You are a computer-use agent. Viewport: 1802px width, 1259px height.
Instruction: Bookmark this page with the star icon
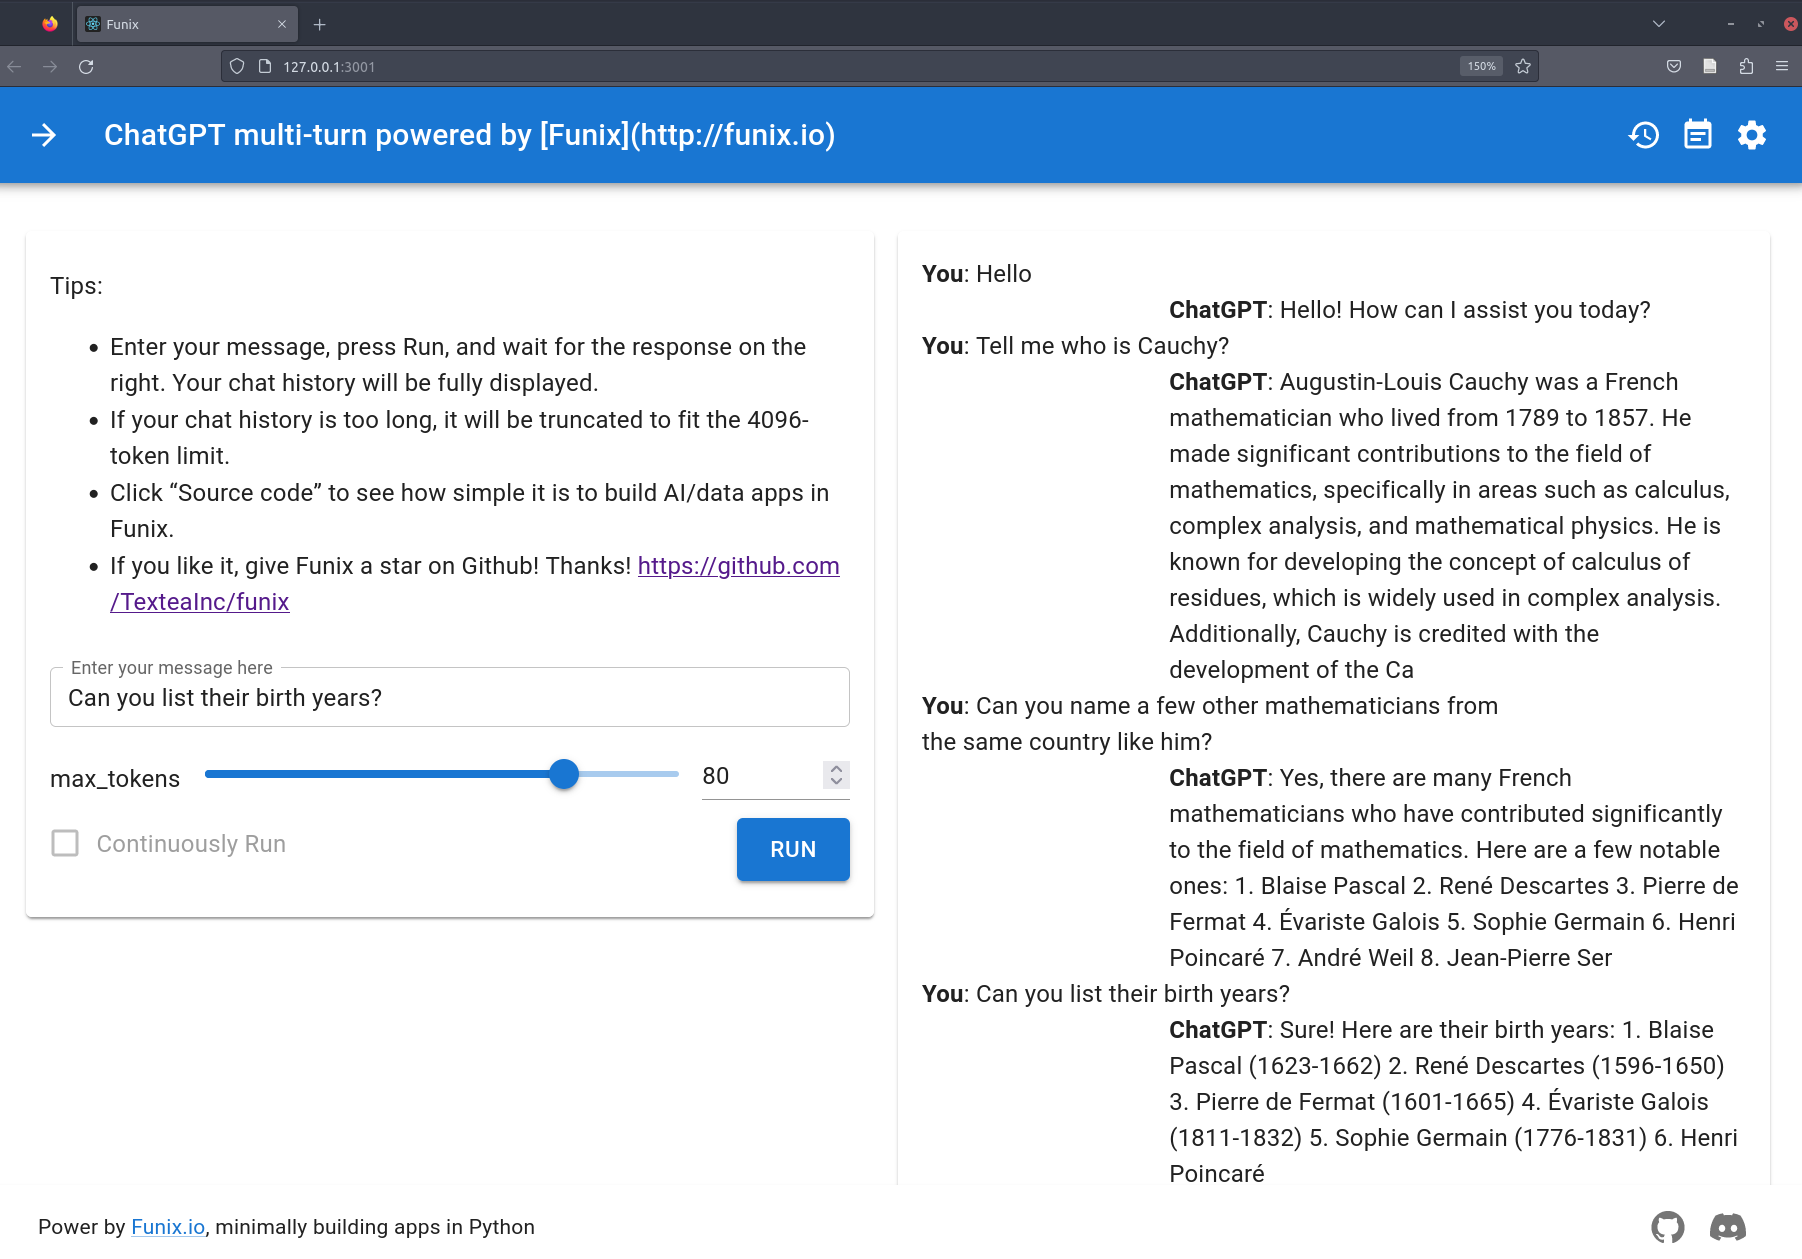click(1523, 67)
